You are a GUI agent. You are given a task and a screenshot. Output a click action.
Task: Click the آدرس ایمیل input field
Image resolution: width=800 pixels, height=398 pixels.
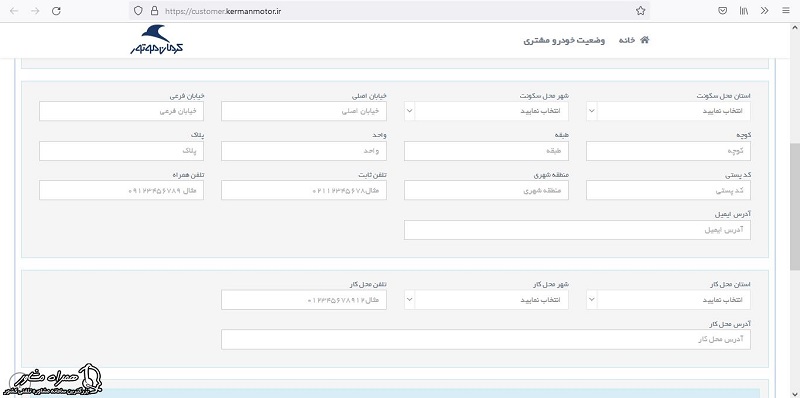(x=578, y=230)
